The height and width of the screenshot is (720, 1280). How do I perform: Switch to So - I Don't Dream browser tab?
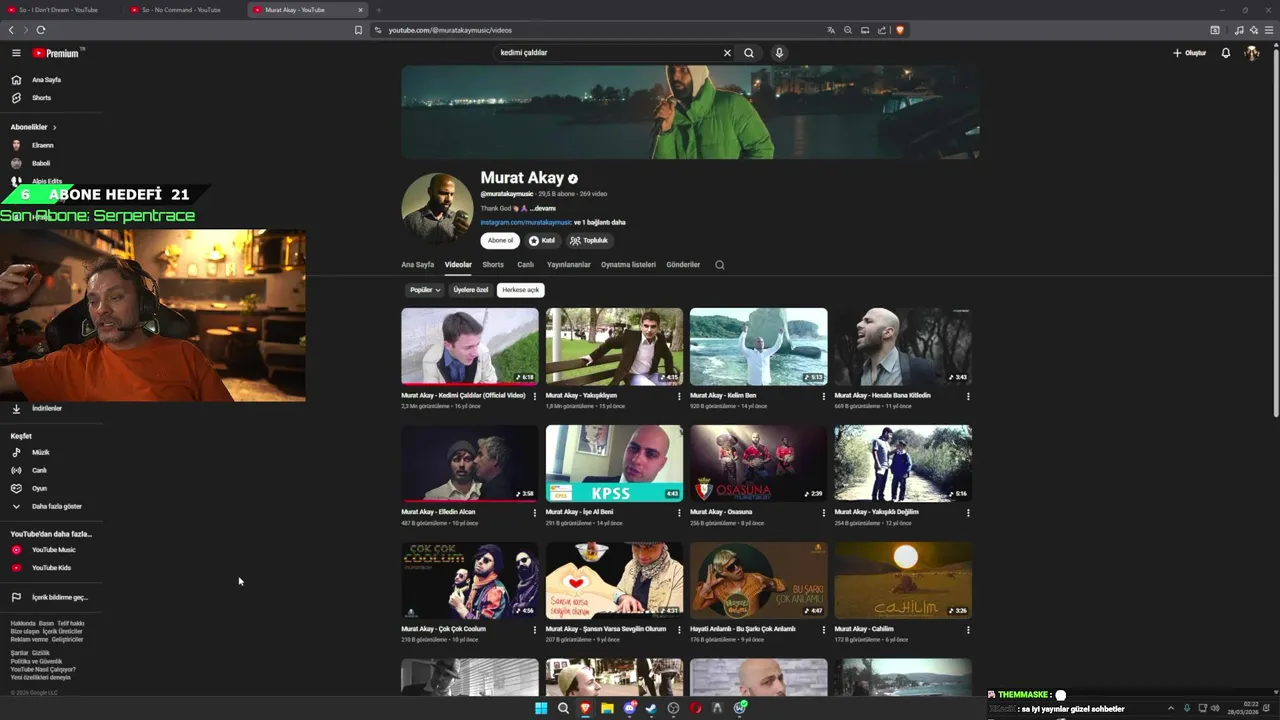(58, 10)
